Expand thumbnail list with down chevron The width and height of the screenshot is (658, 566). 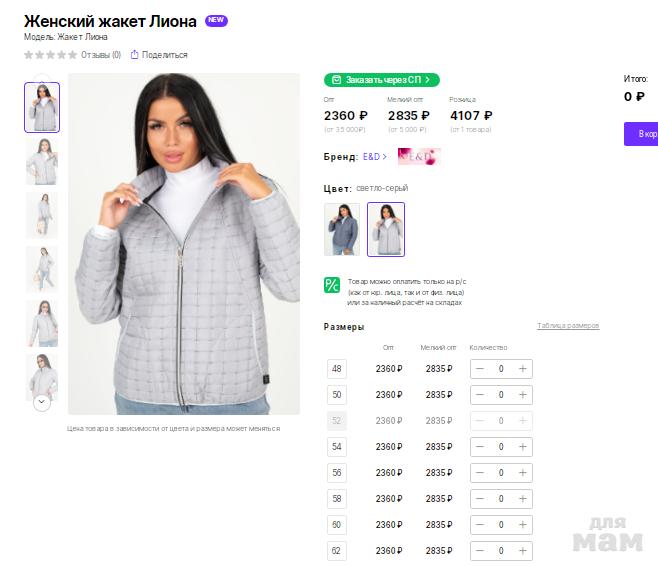(42, 402)
